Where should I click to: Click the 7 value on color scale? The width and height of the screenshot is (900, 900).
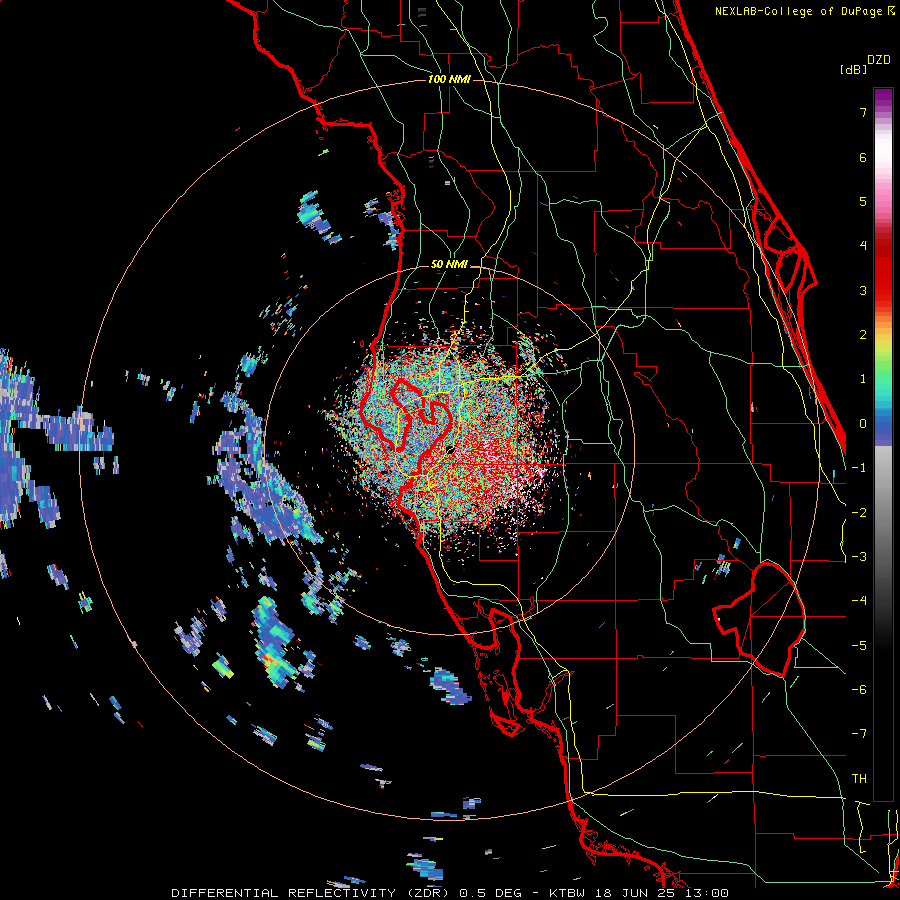863,112
